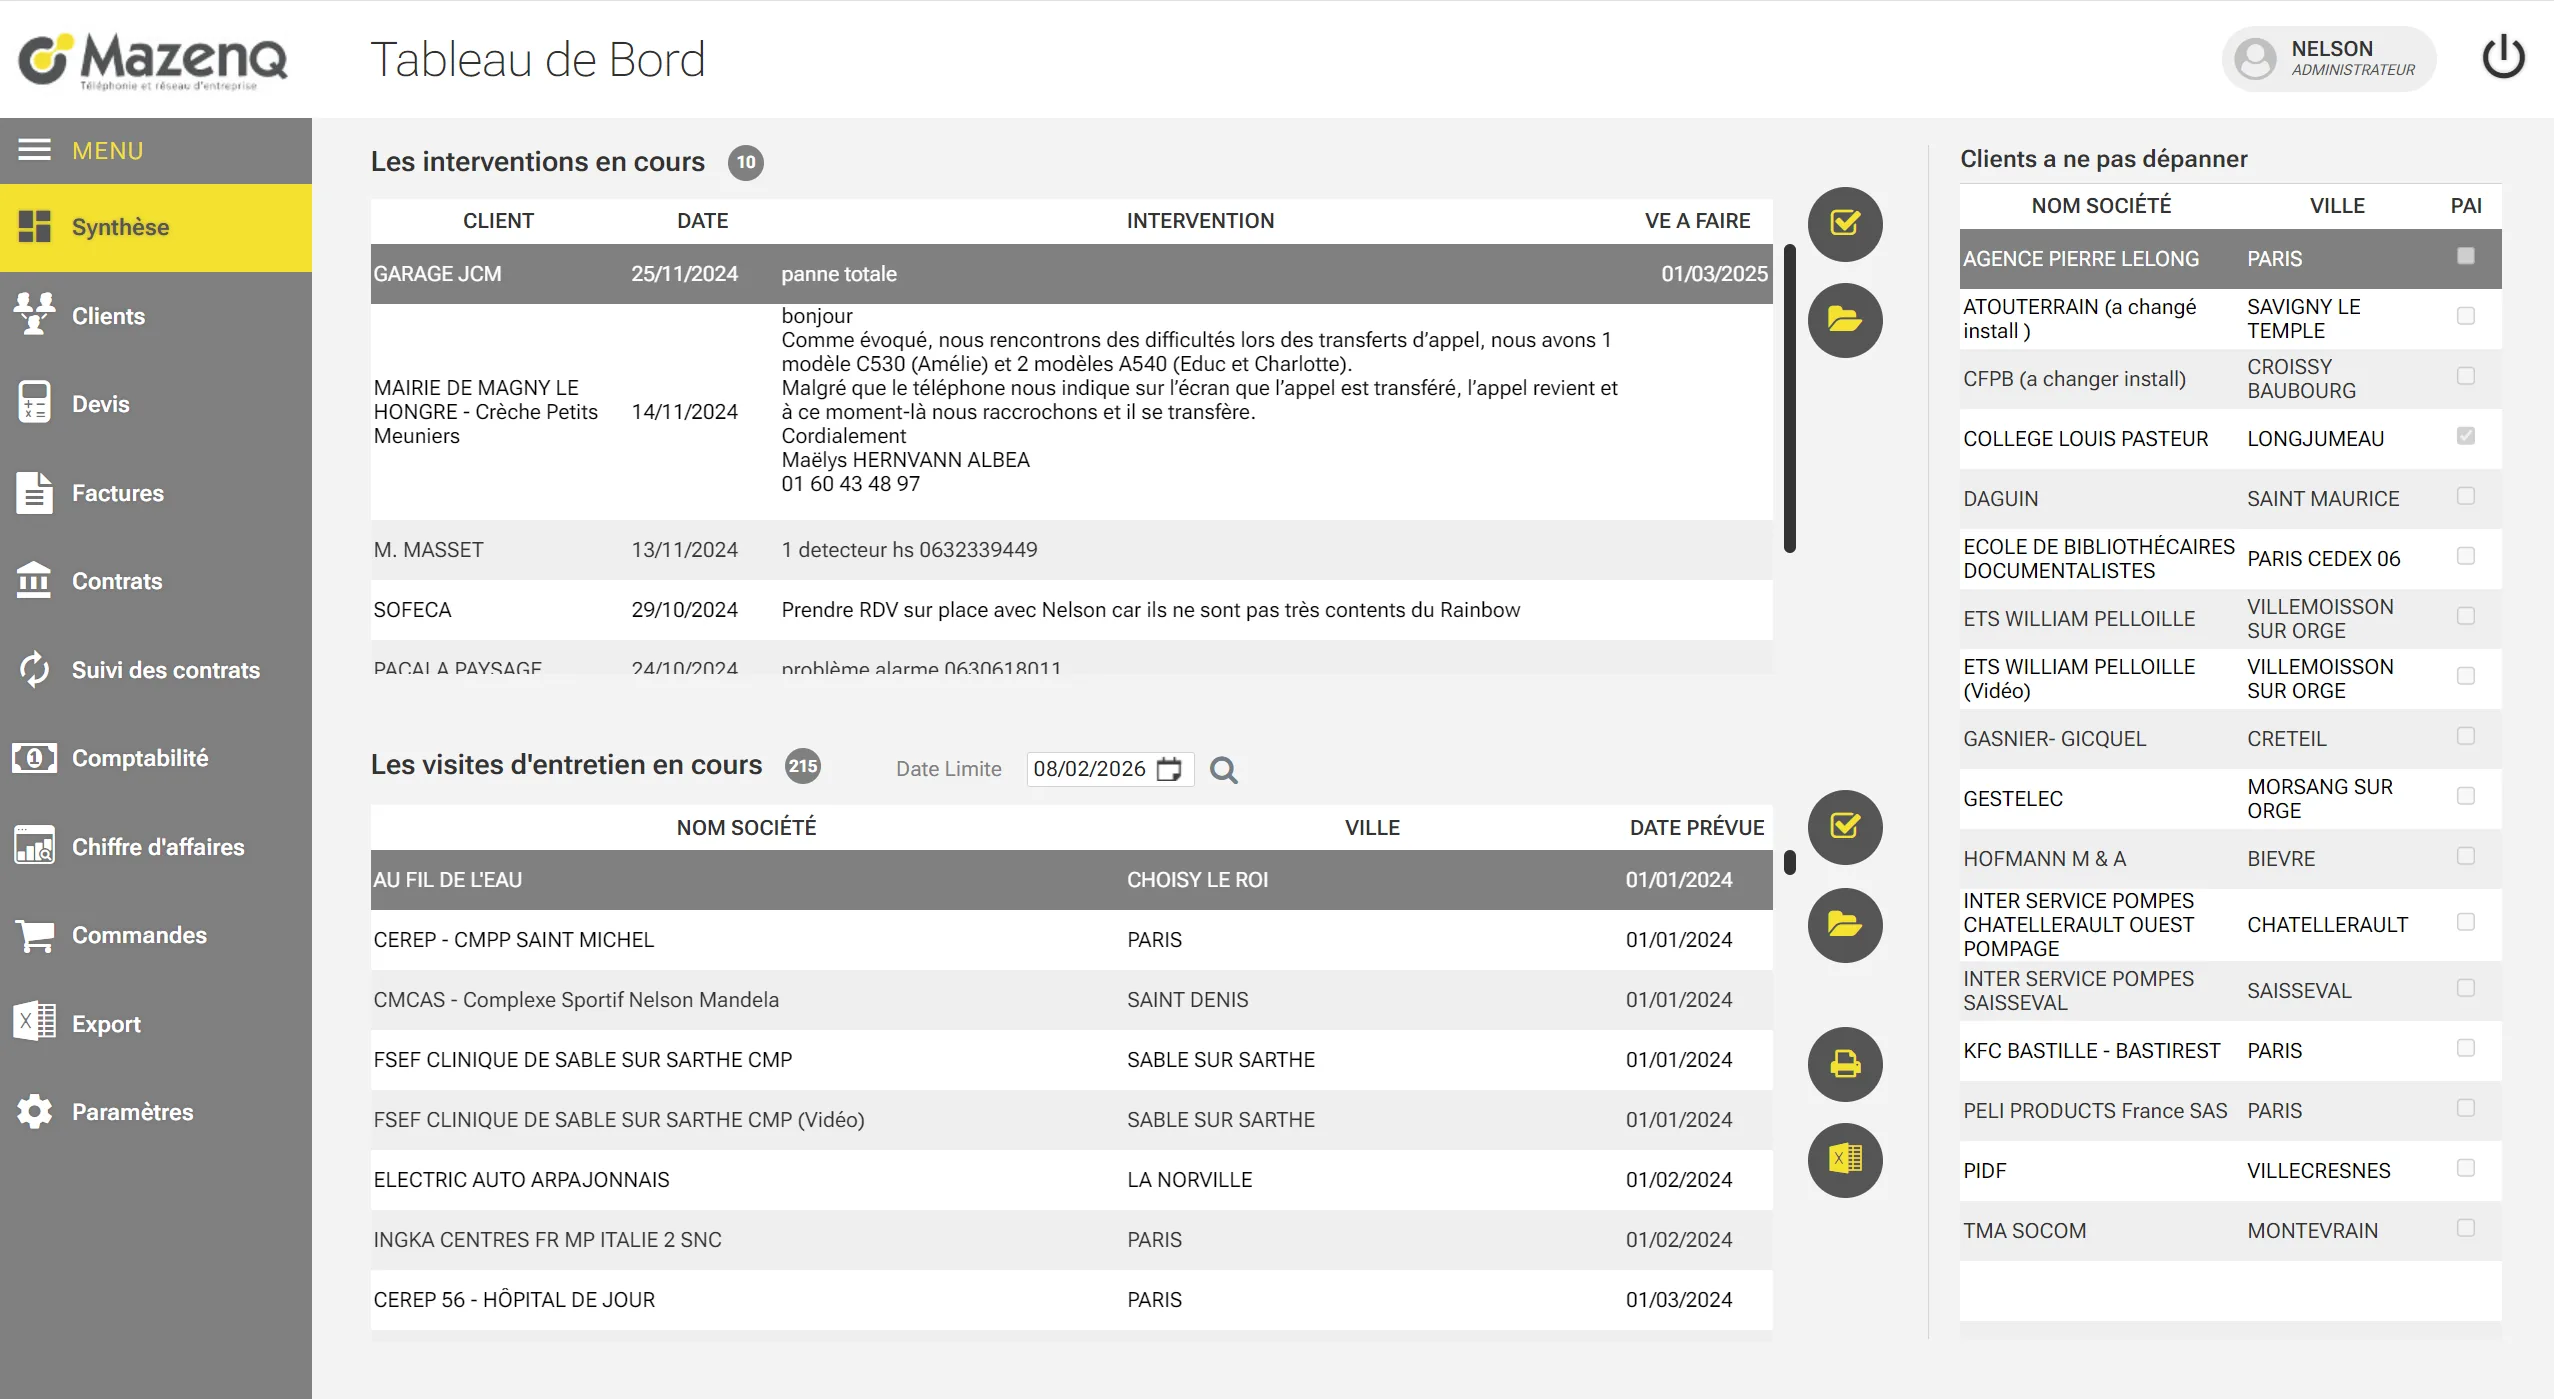The height and width of the screenshot is (1399, 2554).
Task: Open Devis in sidebar
Action: pos(156,404)
